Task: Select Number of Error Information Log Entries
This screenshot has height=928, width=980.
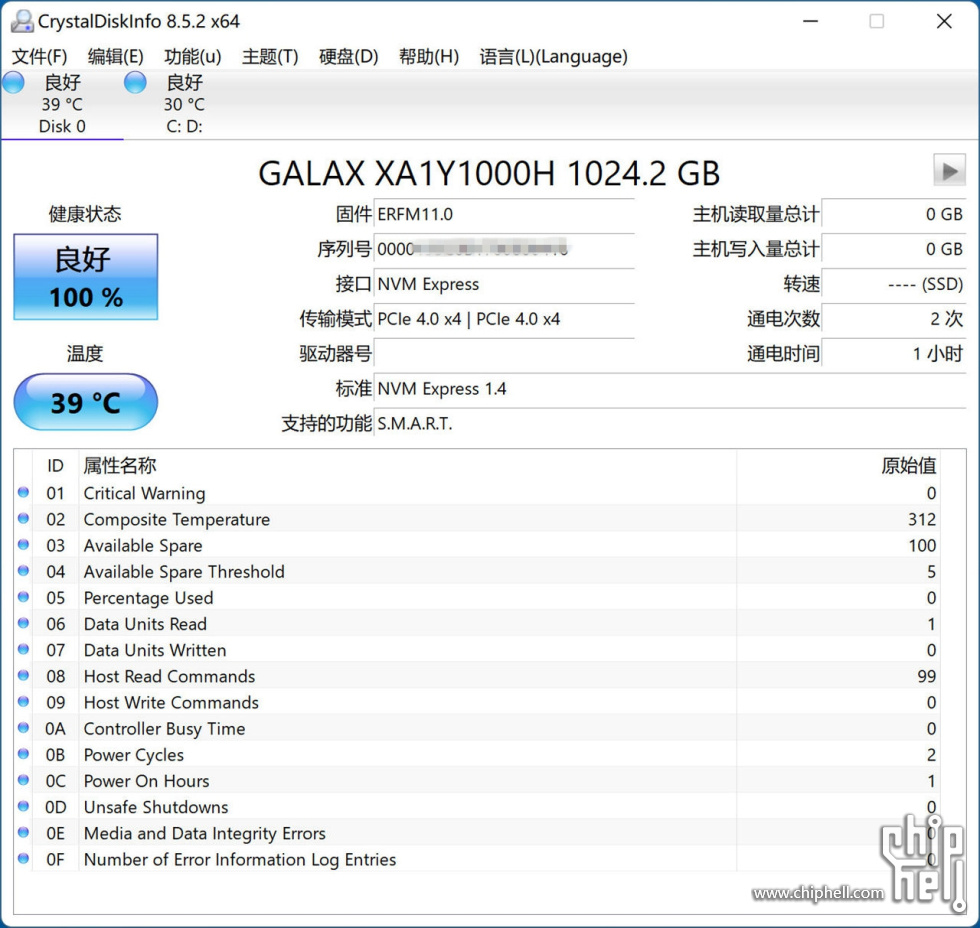Action: tap(240, 860)
